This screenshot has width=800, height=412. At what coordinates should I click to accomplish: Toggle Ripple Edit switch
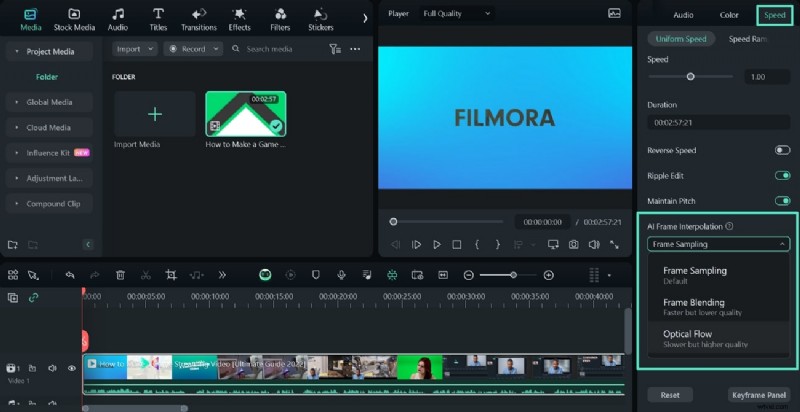click(782, 175)
